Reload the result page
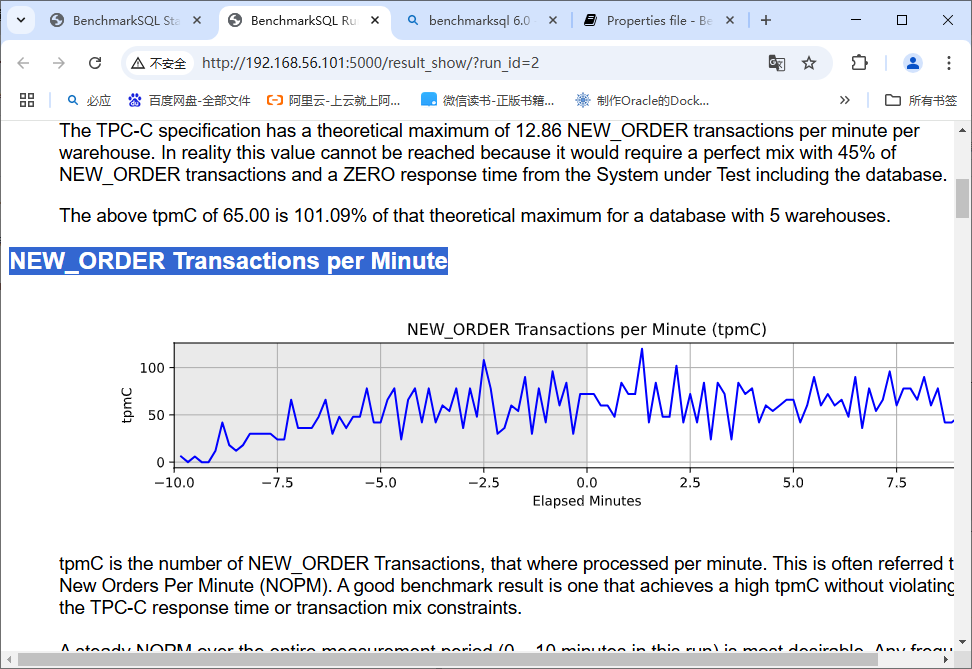The image size is (972, 669). click(95, 63)
